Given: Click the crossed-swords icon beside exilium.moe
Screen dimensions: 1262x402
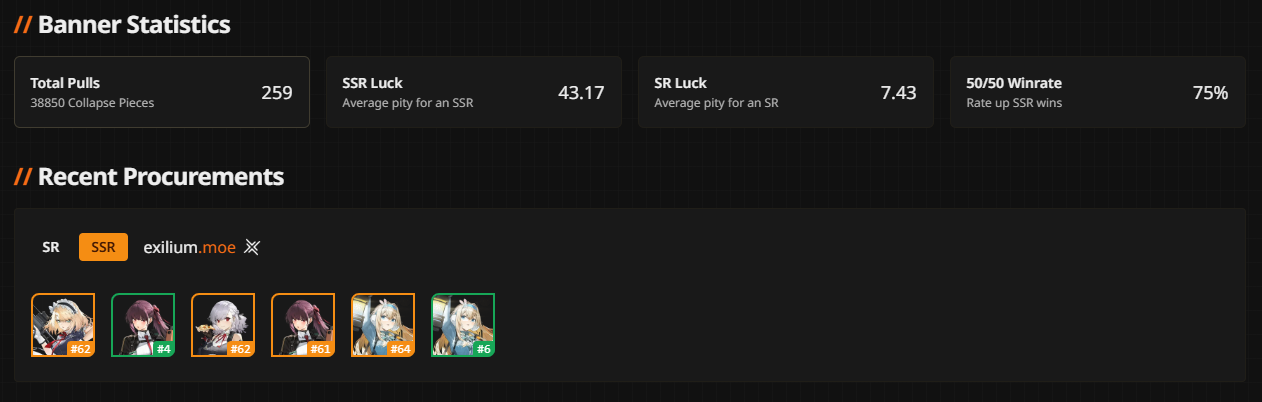Looking at the screenshot, I should 252,247.
